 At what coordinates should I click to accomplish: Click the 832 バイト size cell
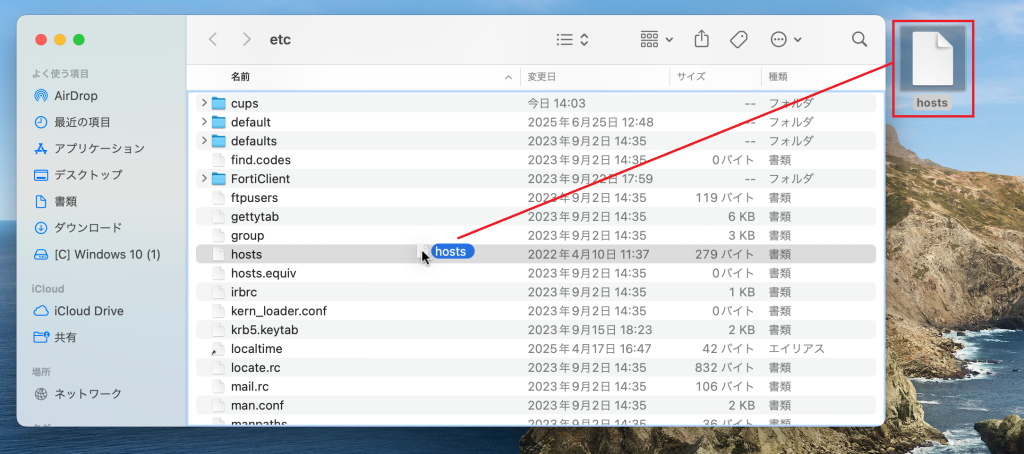725,368
